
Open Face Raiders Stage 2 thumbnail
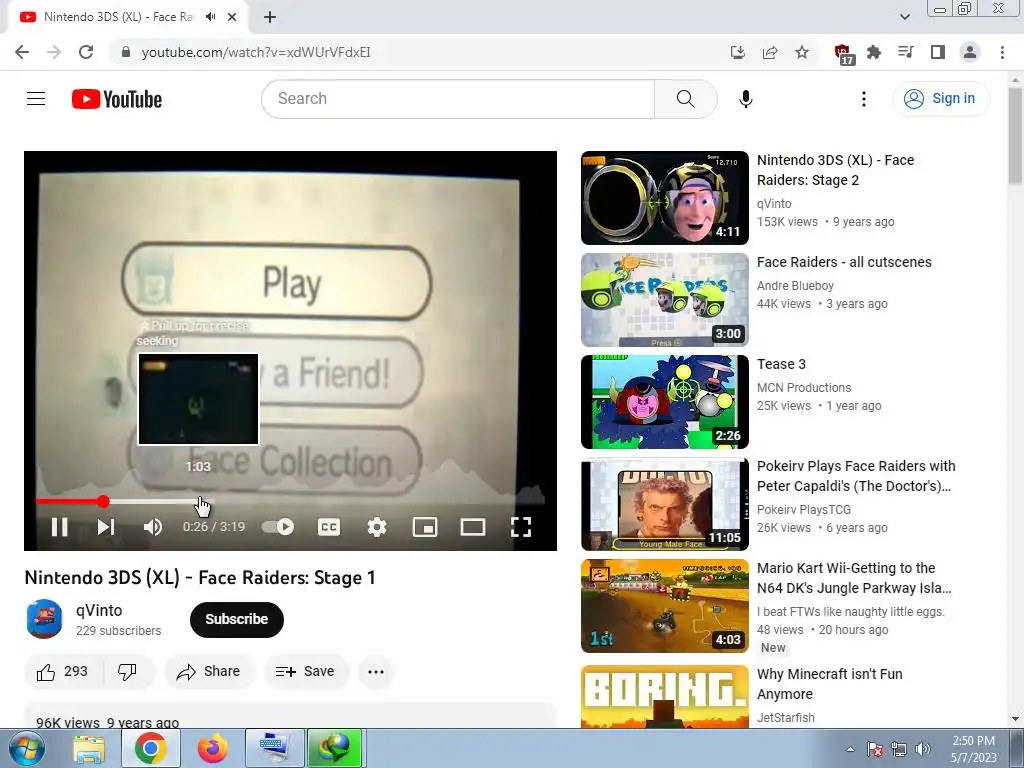[664, 198]
